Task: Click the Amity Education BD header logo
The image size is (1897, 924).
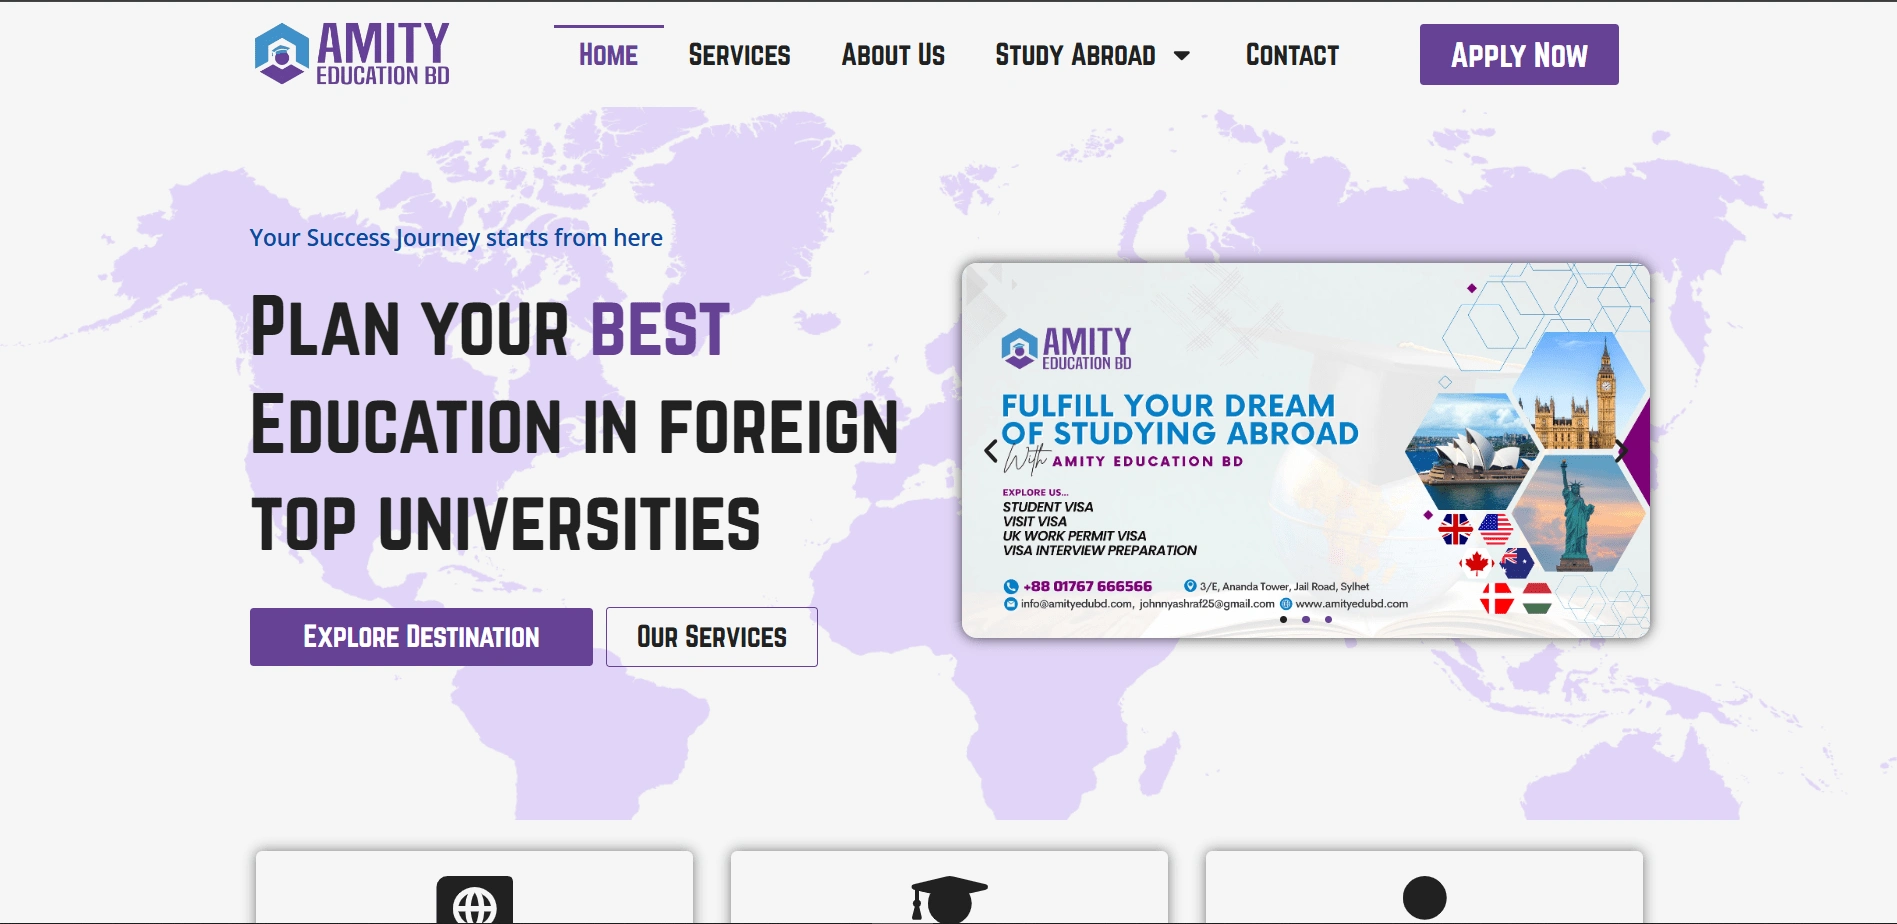Action: [x=352, y=54]
